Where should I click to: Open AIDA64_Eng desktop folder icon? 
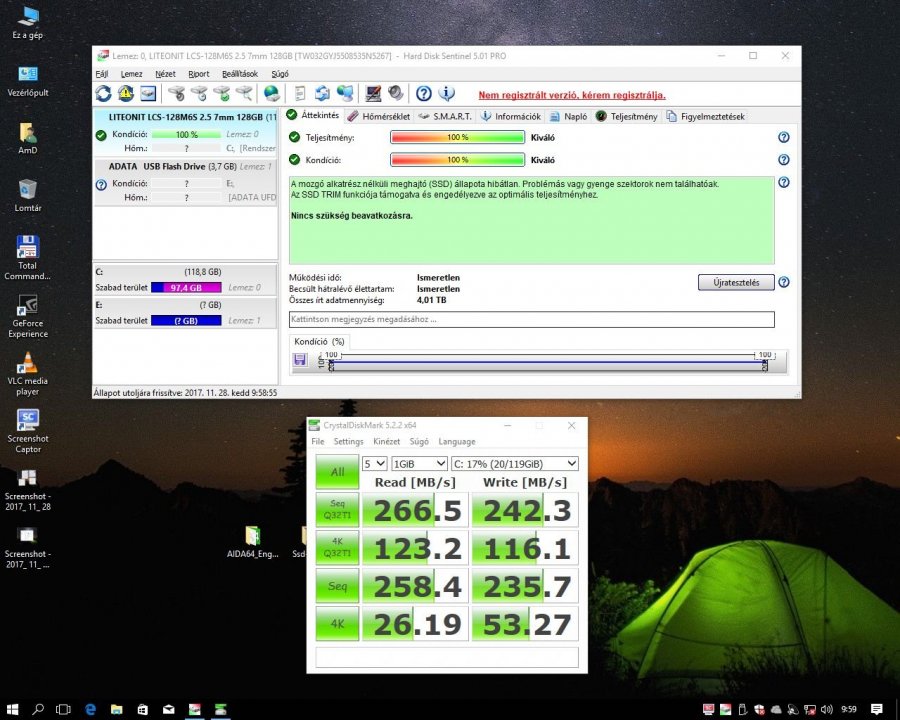[253, 541]
